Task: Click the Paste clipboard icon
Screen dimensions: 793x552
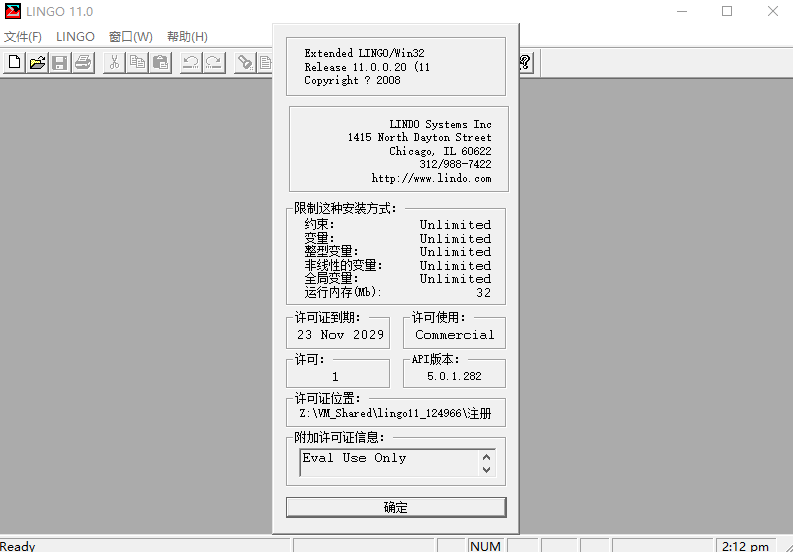Action: (x=160, y=63)
